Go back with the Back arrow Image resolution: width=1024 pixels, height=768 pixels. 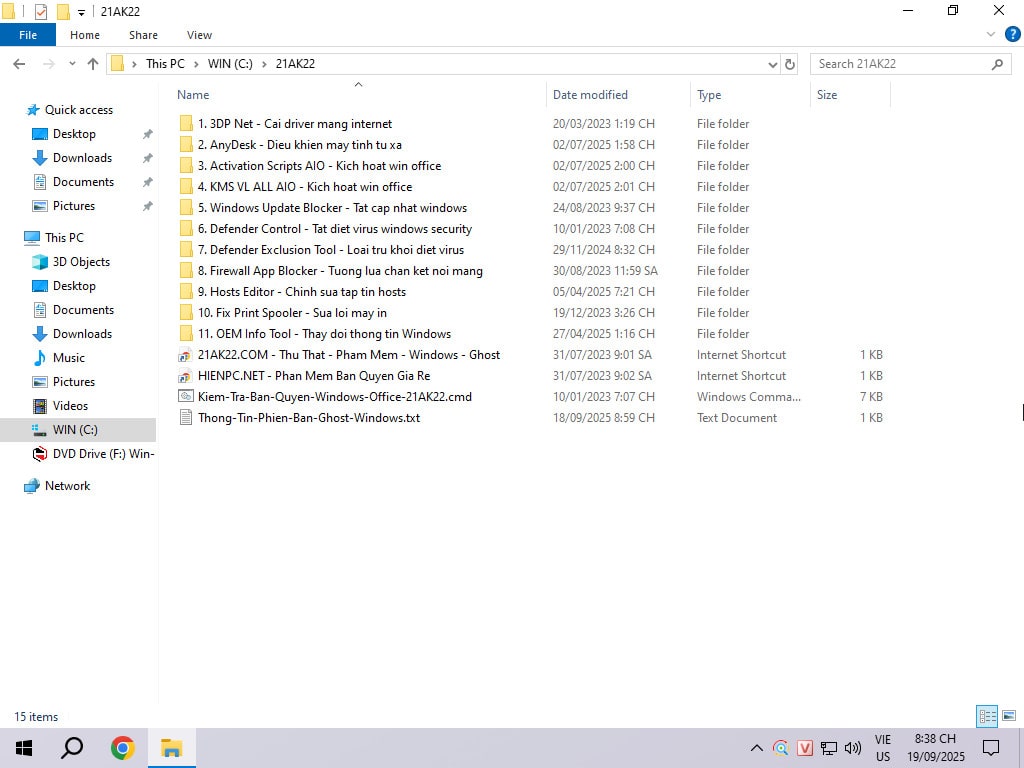(x=19, y=64)
